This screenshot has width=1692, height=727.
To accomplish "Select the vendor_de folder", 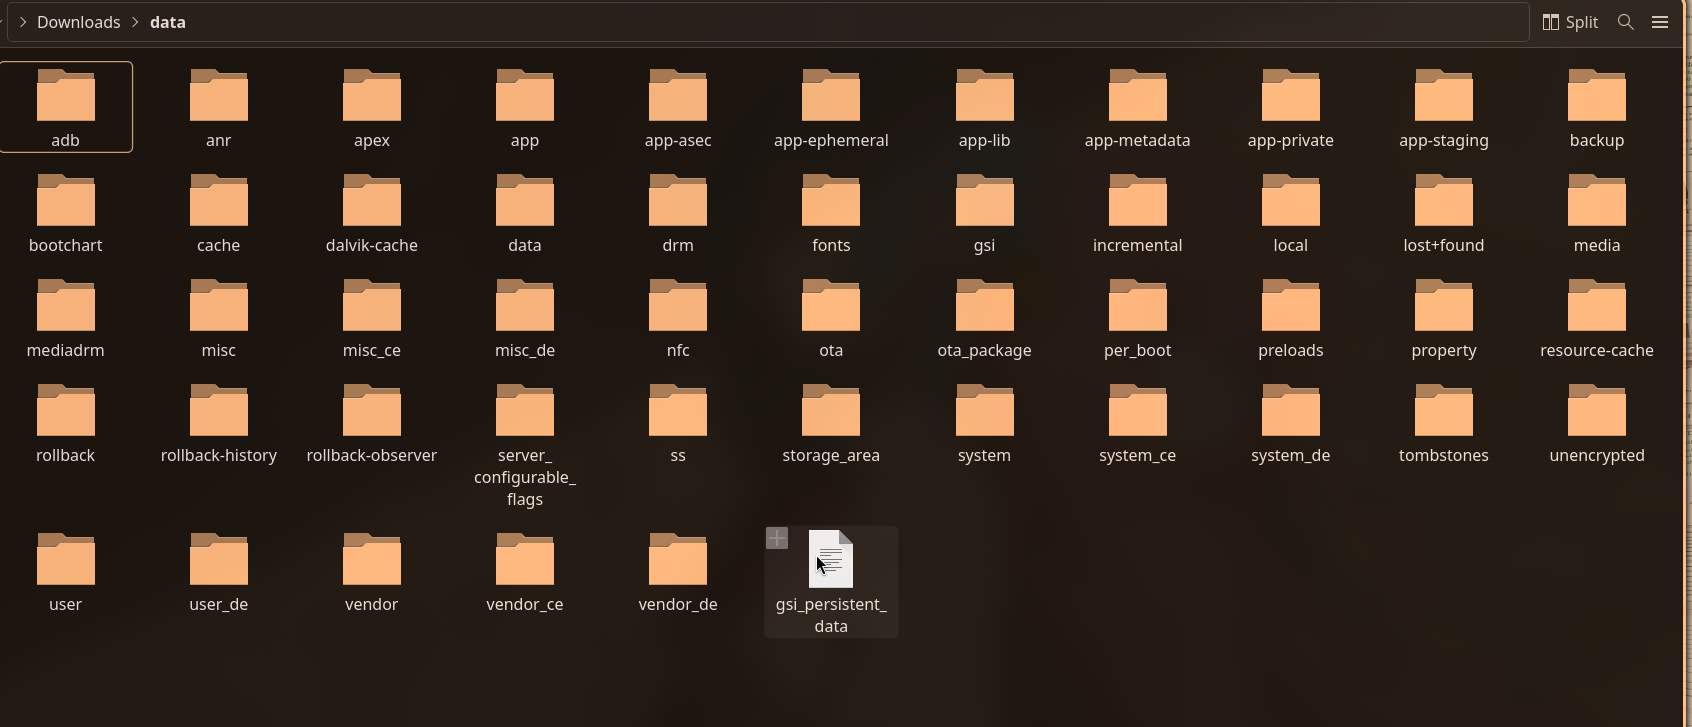I will coord(678,571).
